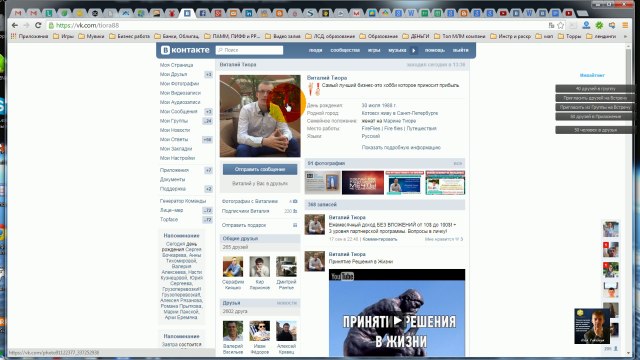Open the Топ МЛМ компани bookmarks folder
The width and height of the screenshot is (640, 360).
point(460,36)
